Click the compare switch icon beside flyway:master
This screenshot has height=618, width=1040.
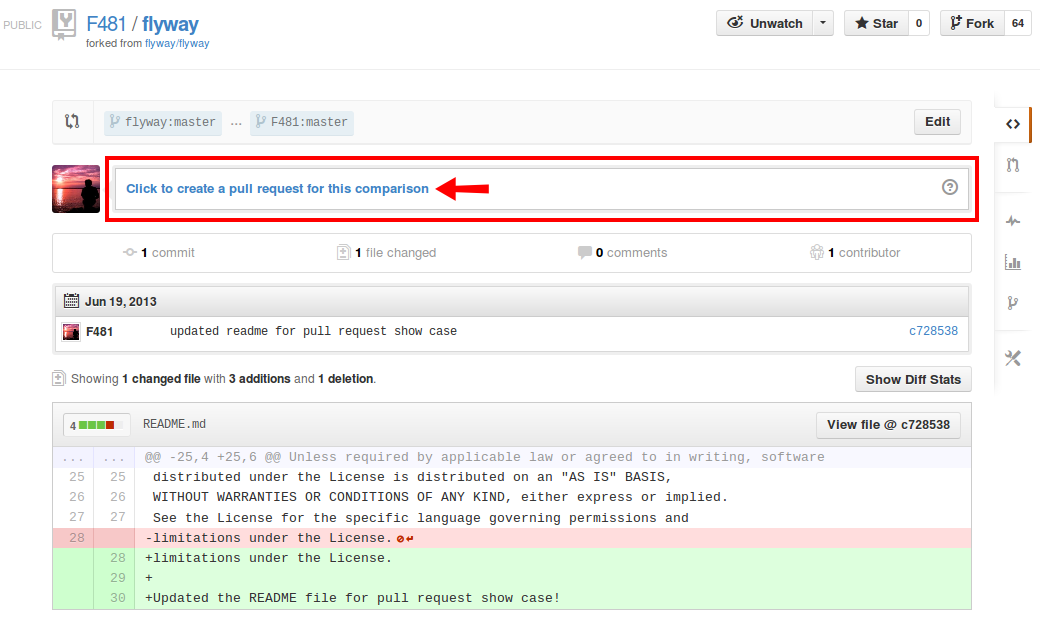(x=72, y=121)
